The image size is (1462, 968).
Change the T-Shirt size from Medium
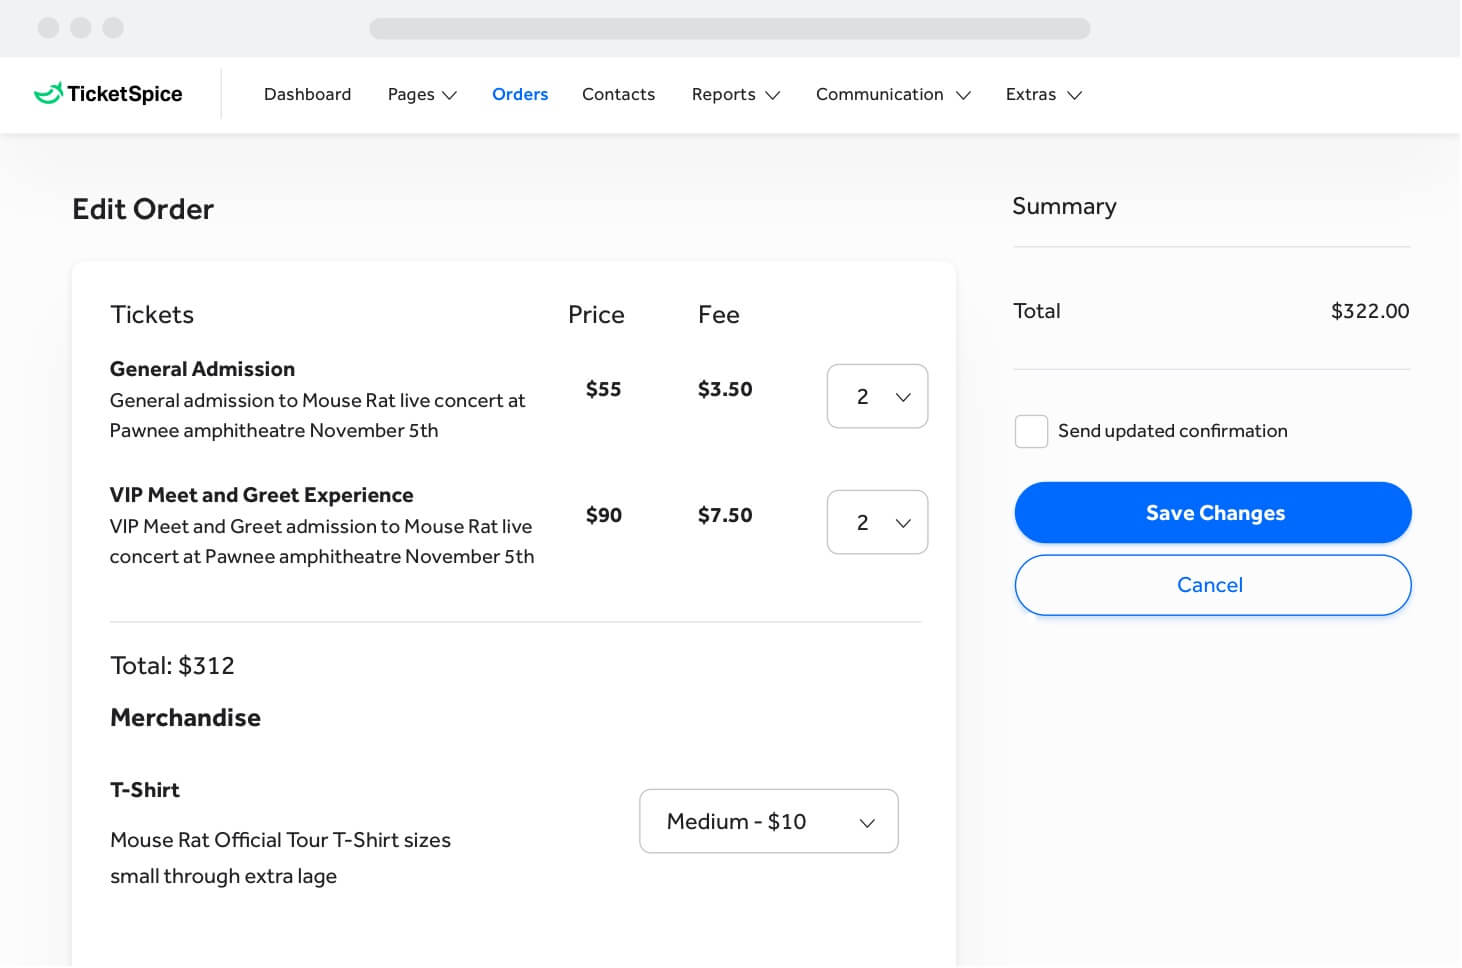(768, 822)
